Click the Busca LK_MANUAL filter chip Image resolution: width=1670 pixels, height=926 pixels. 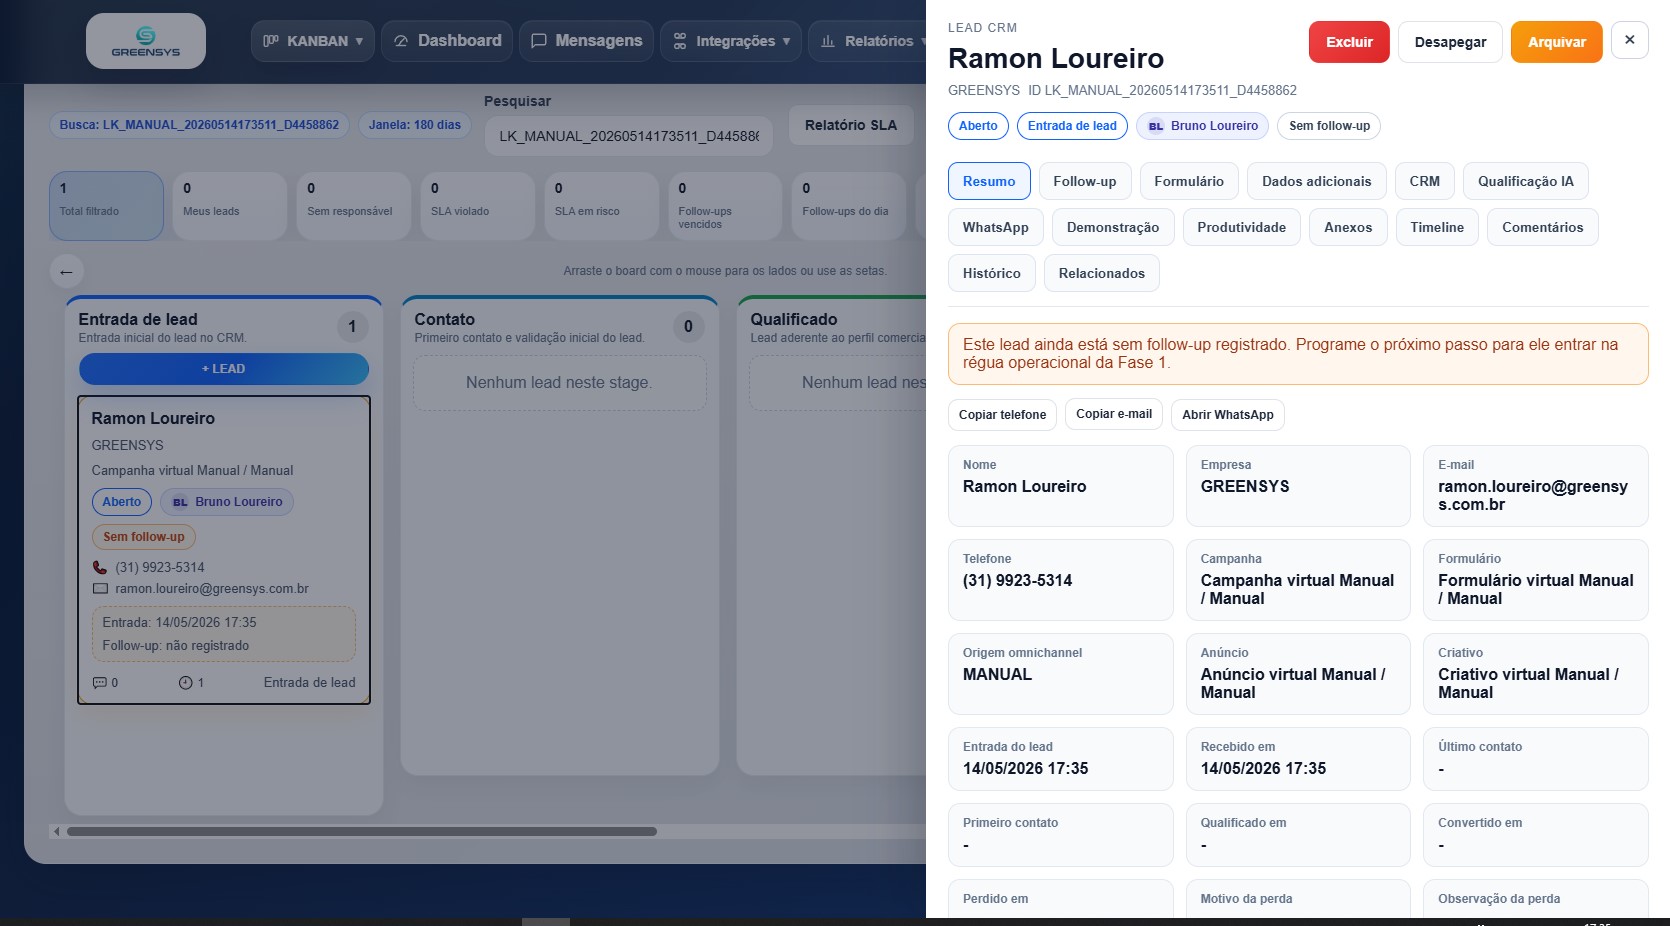pos(199,125)
